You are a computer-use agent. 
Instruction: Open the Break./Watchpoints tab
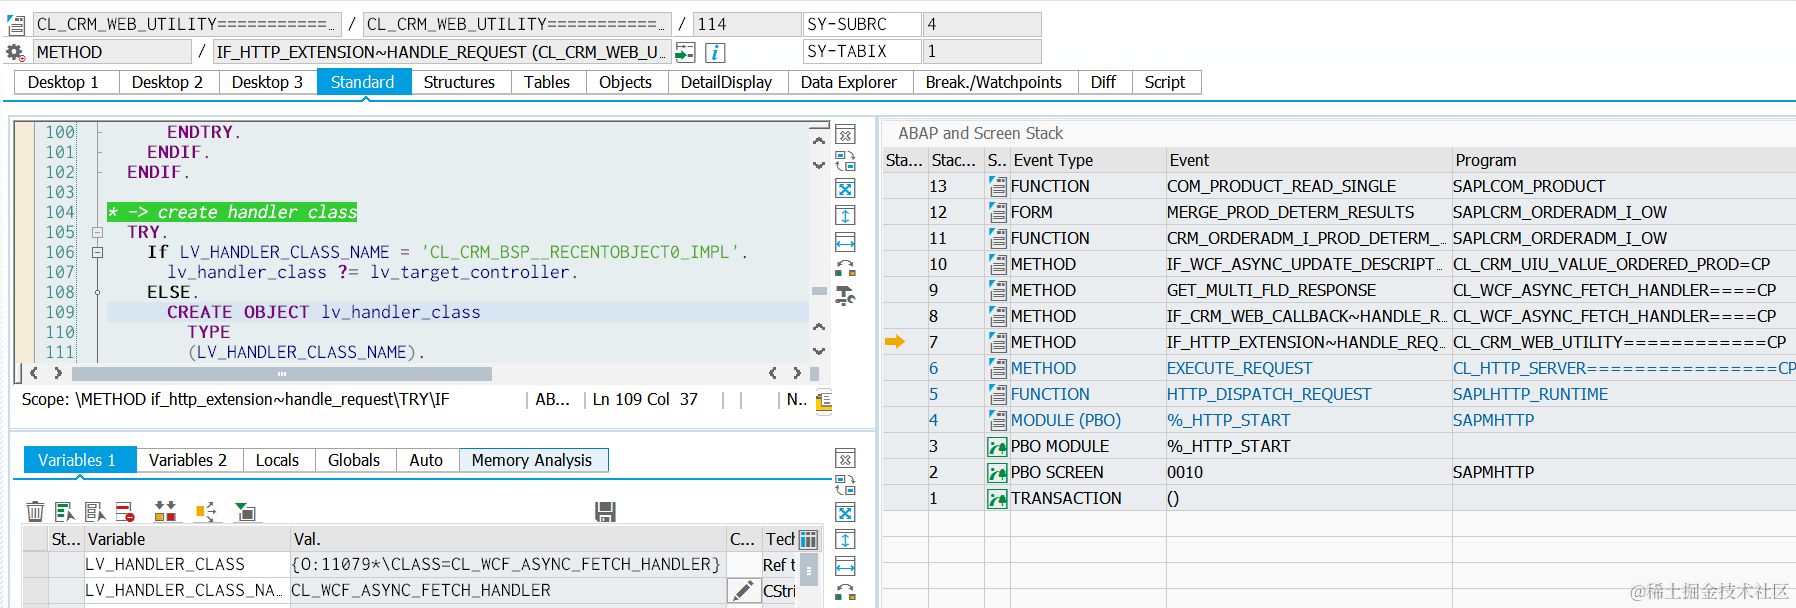(x=994, y=82)
